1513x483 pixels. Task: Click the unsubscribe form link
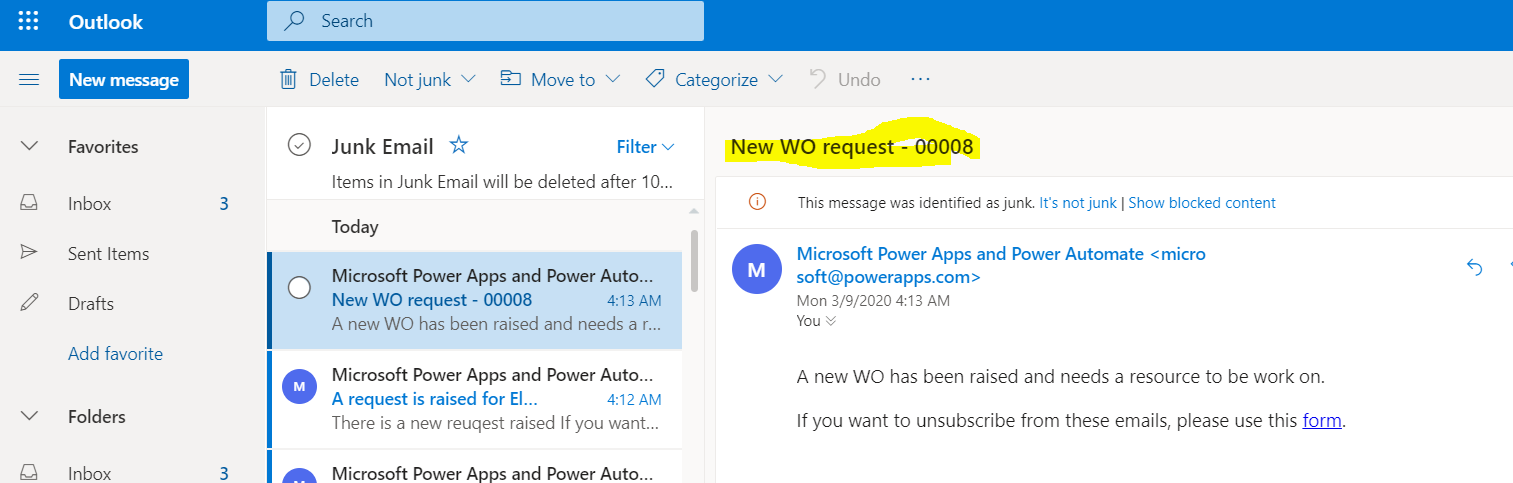[1322, 421]
